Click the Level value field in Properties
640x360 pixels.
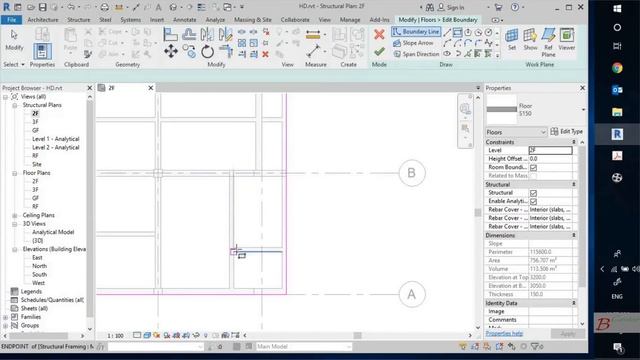coord(550,150)
